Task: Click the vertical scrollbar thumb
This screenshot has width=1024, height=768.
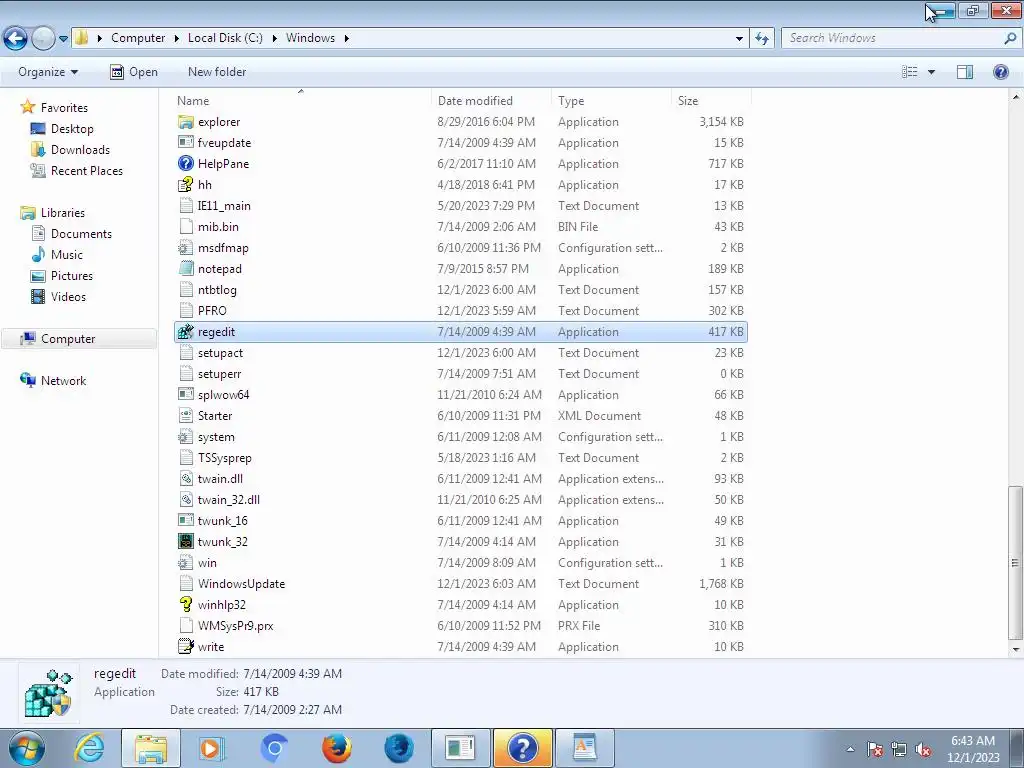Action: coord(1015,563)
